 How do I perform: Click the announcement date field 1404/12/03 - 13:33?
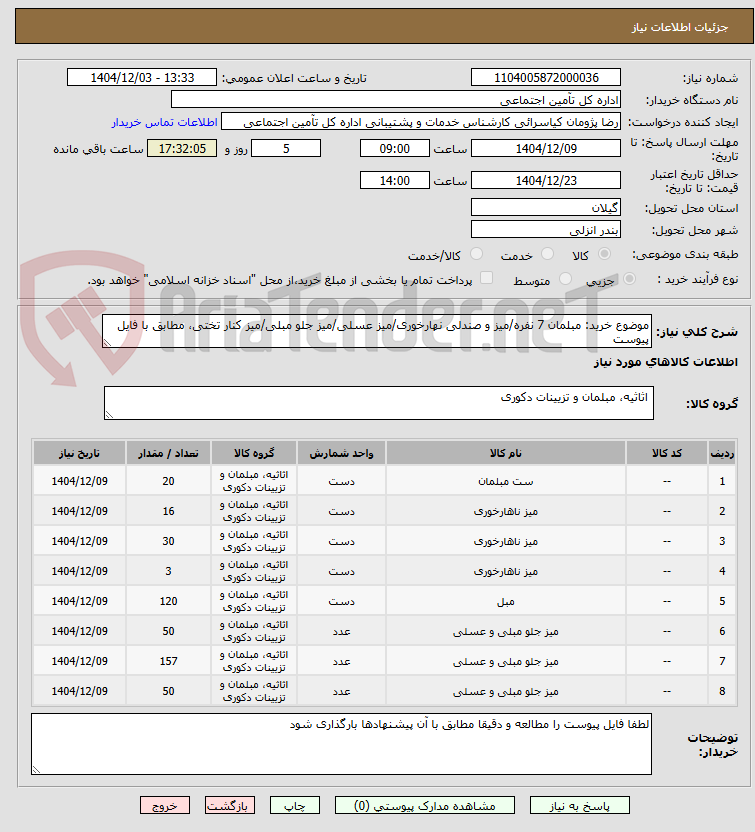pyautogui.click(x=142, y=77)
